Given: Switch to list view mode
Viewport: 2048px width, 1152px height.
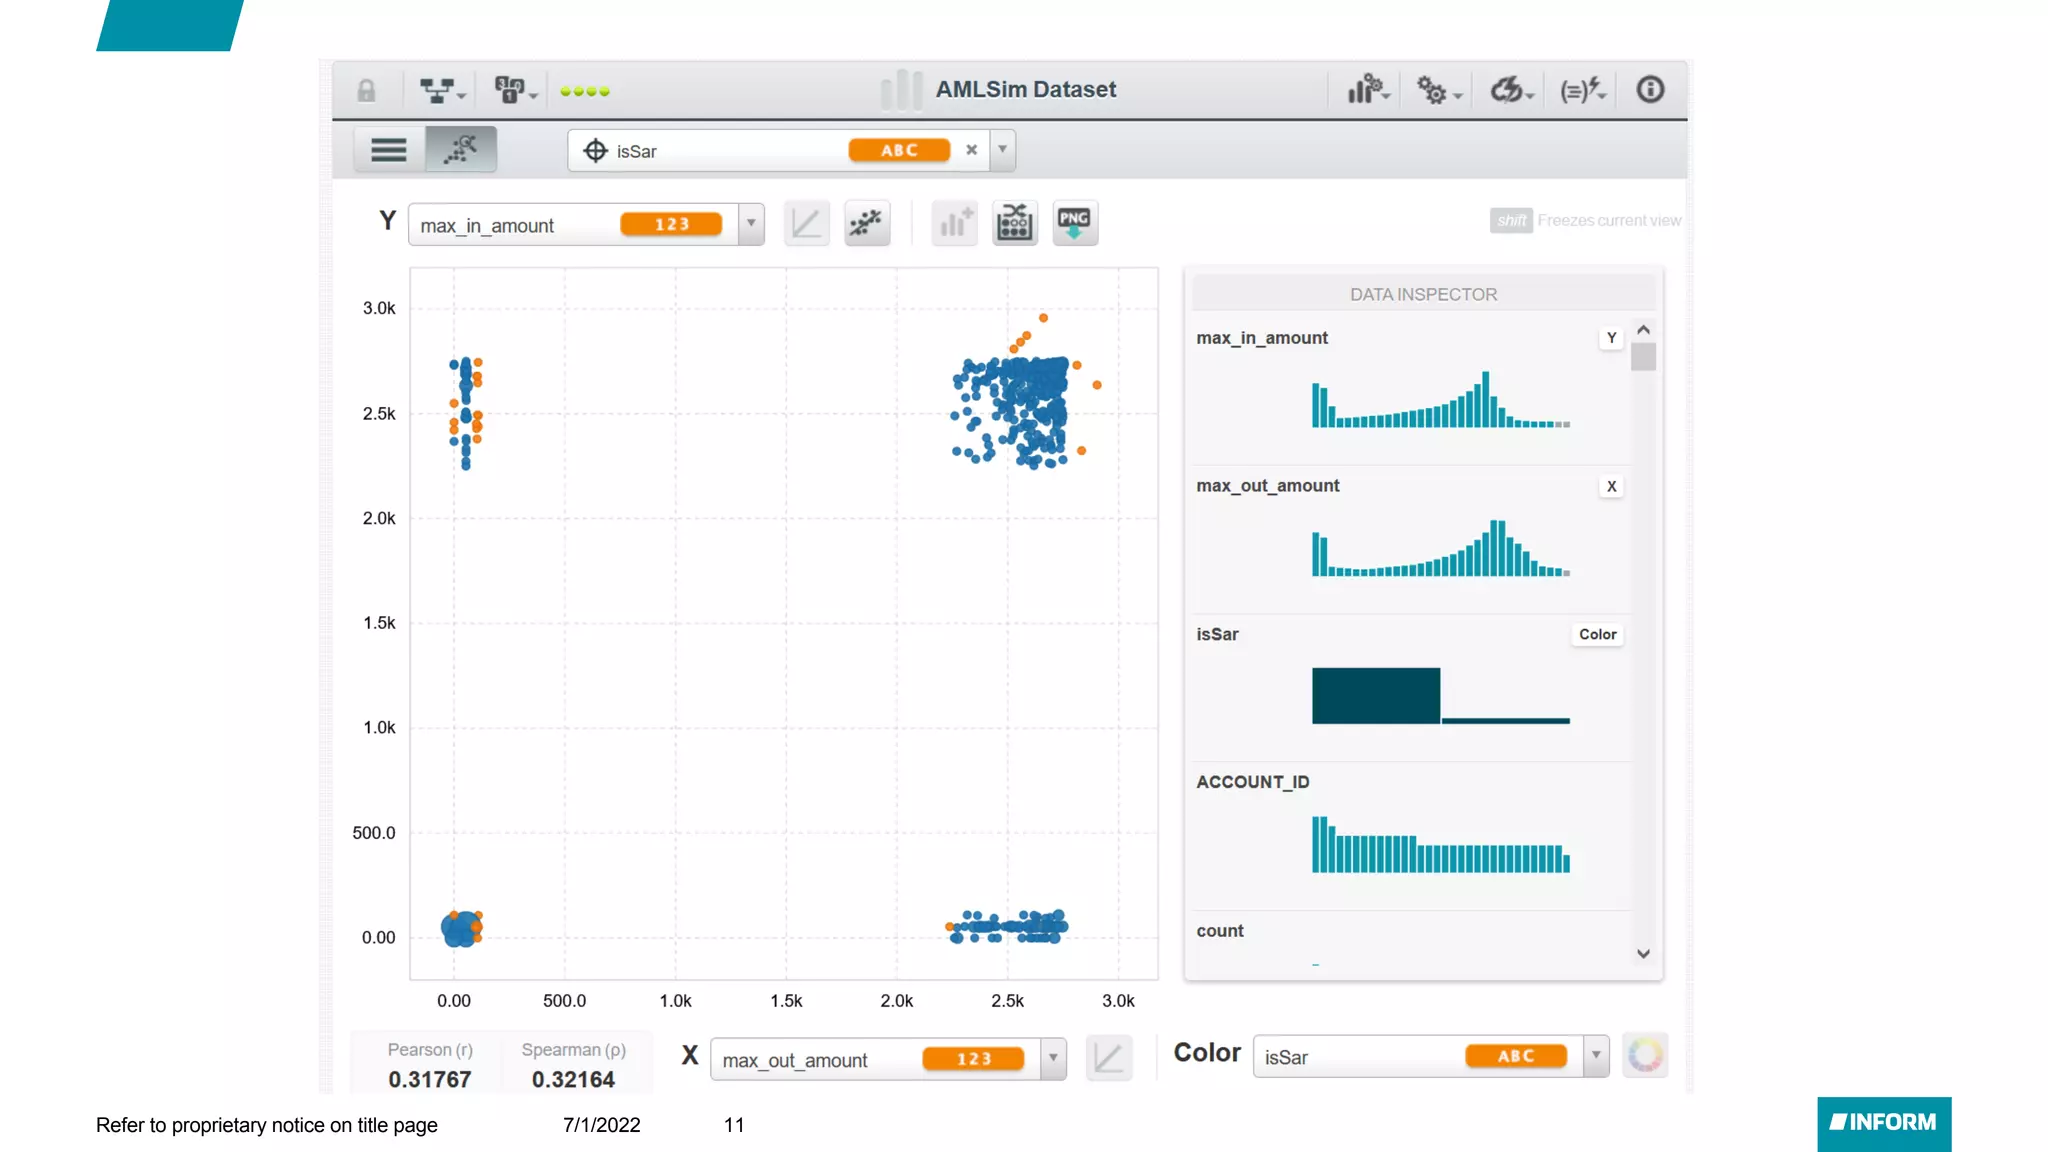Looking at the screenshot, I should [x=389, y=150].
